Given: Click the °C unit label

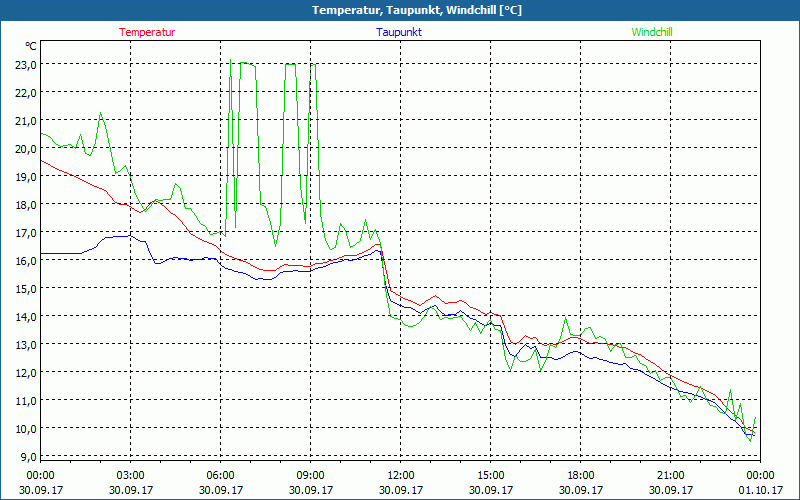Looking at the screenshot, I should 31,46.
